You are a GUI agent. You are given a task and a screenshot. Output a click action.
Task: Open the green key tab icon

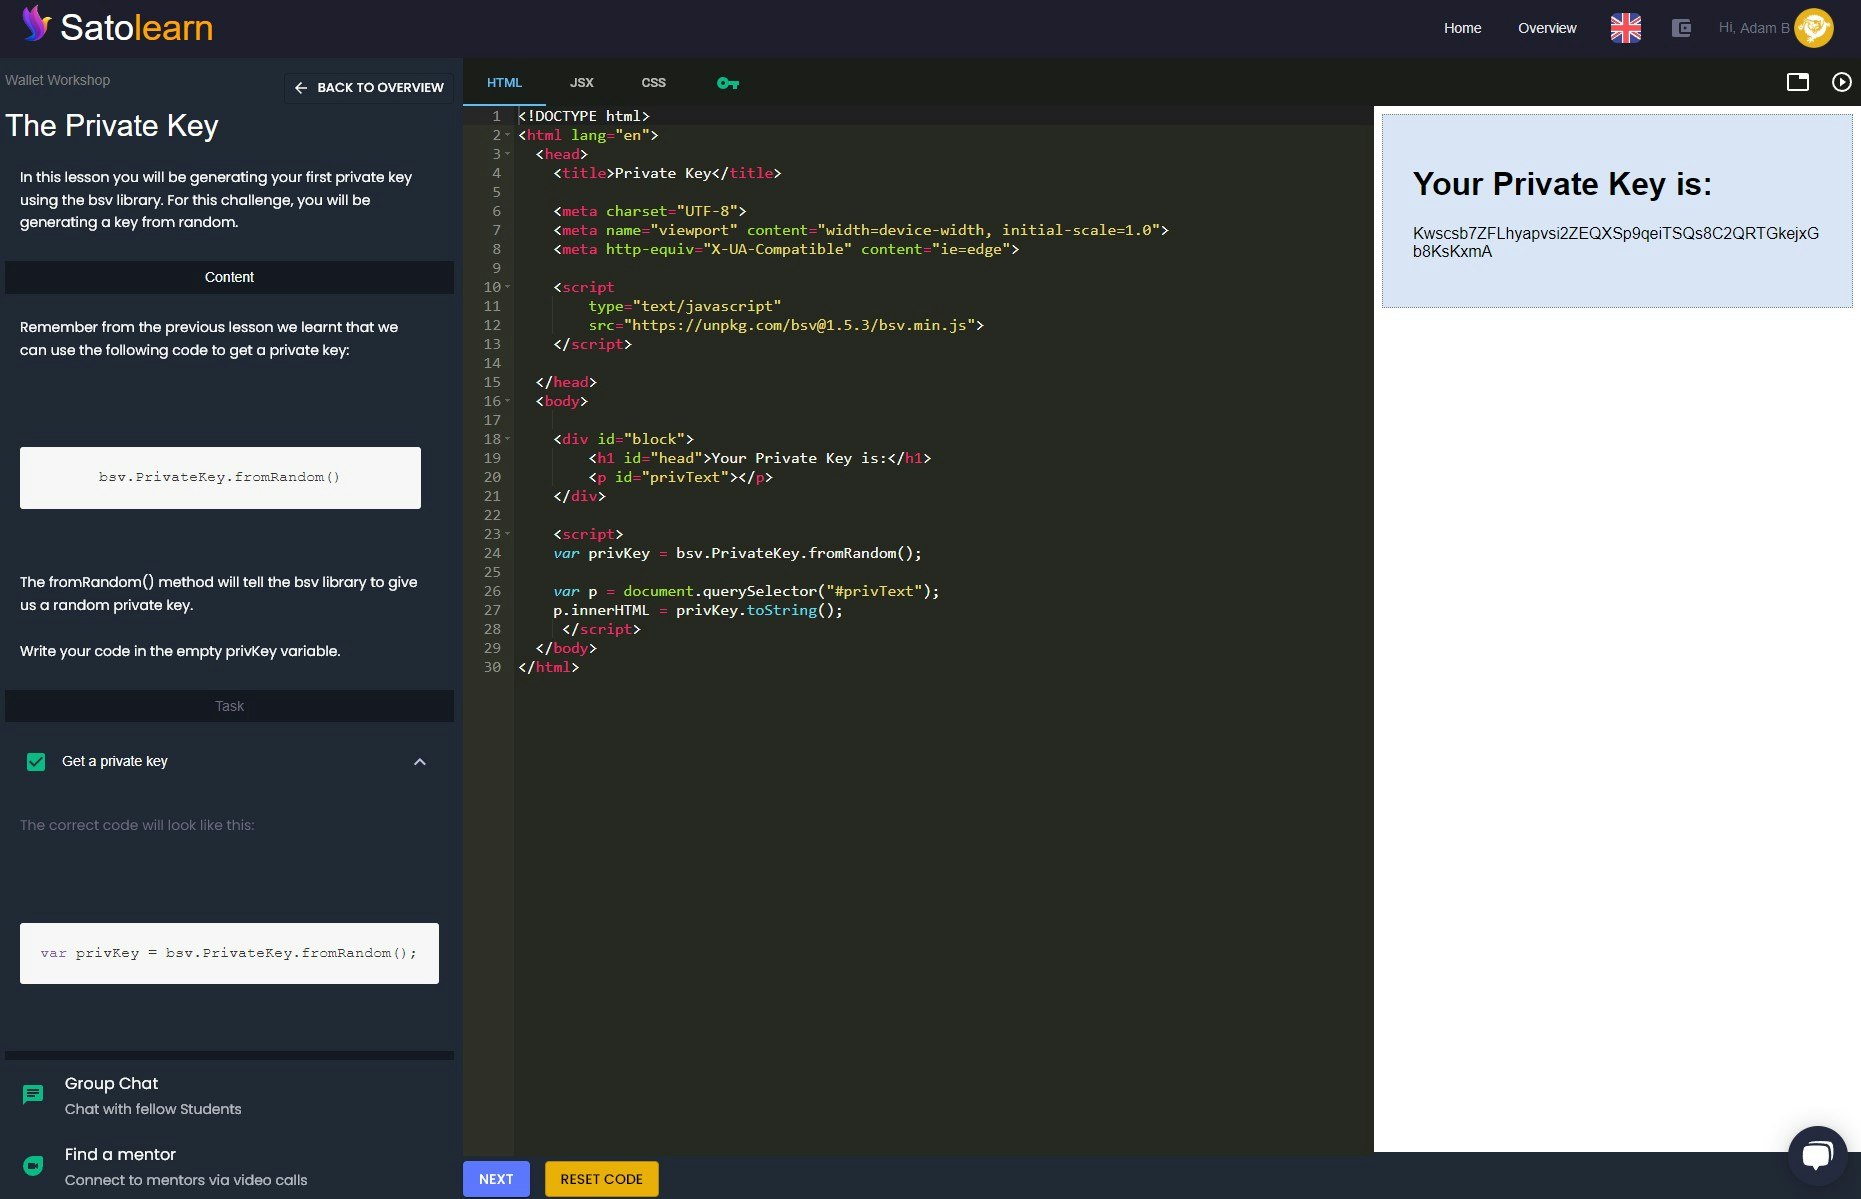click(728, 83)
